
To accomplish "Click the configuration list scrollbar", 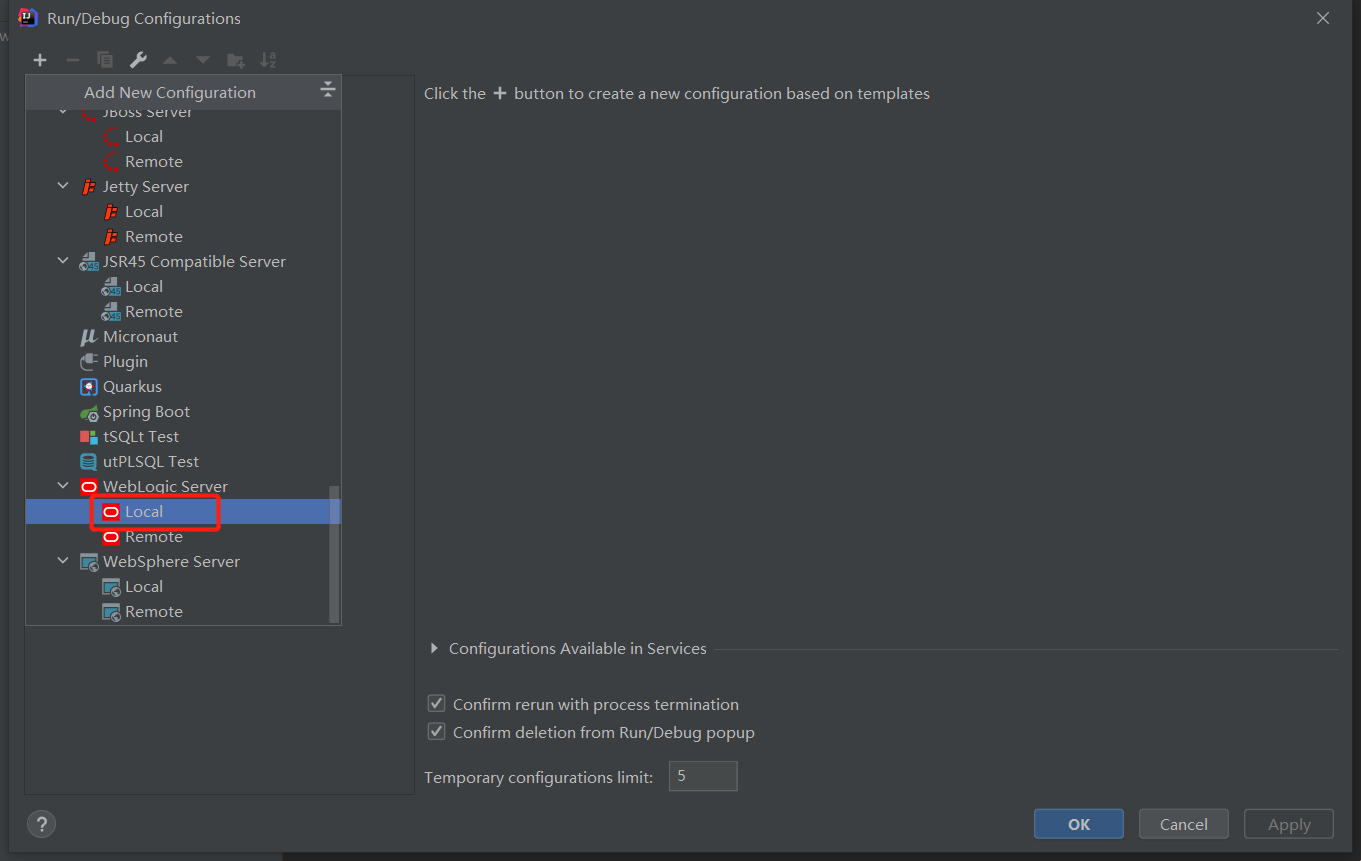I will [334, 553].
